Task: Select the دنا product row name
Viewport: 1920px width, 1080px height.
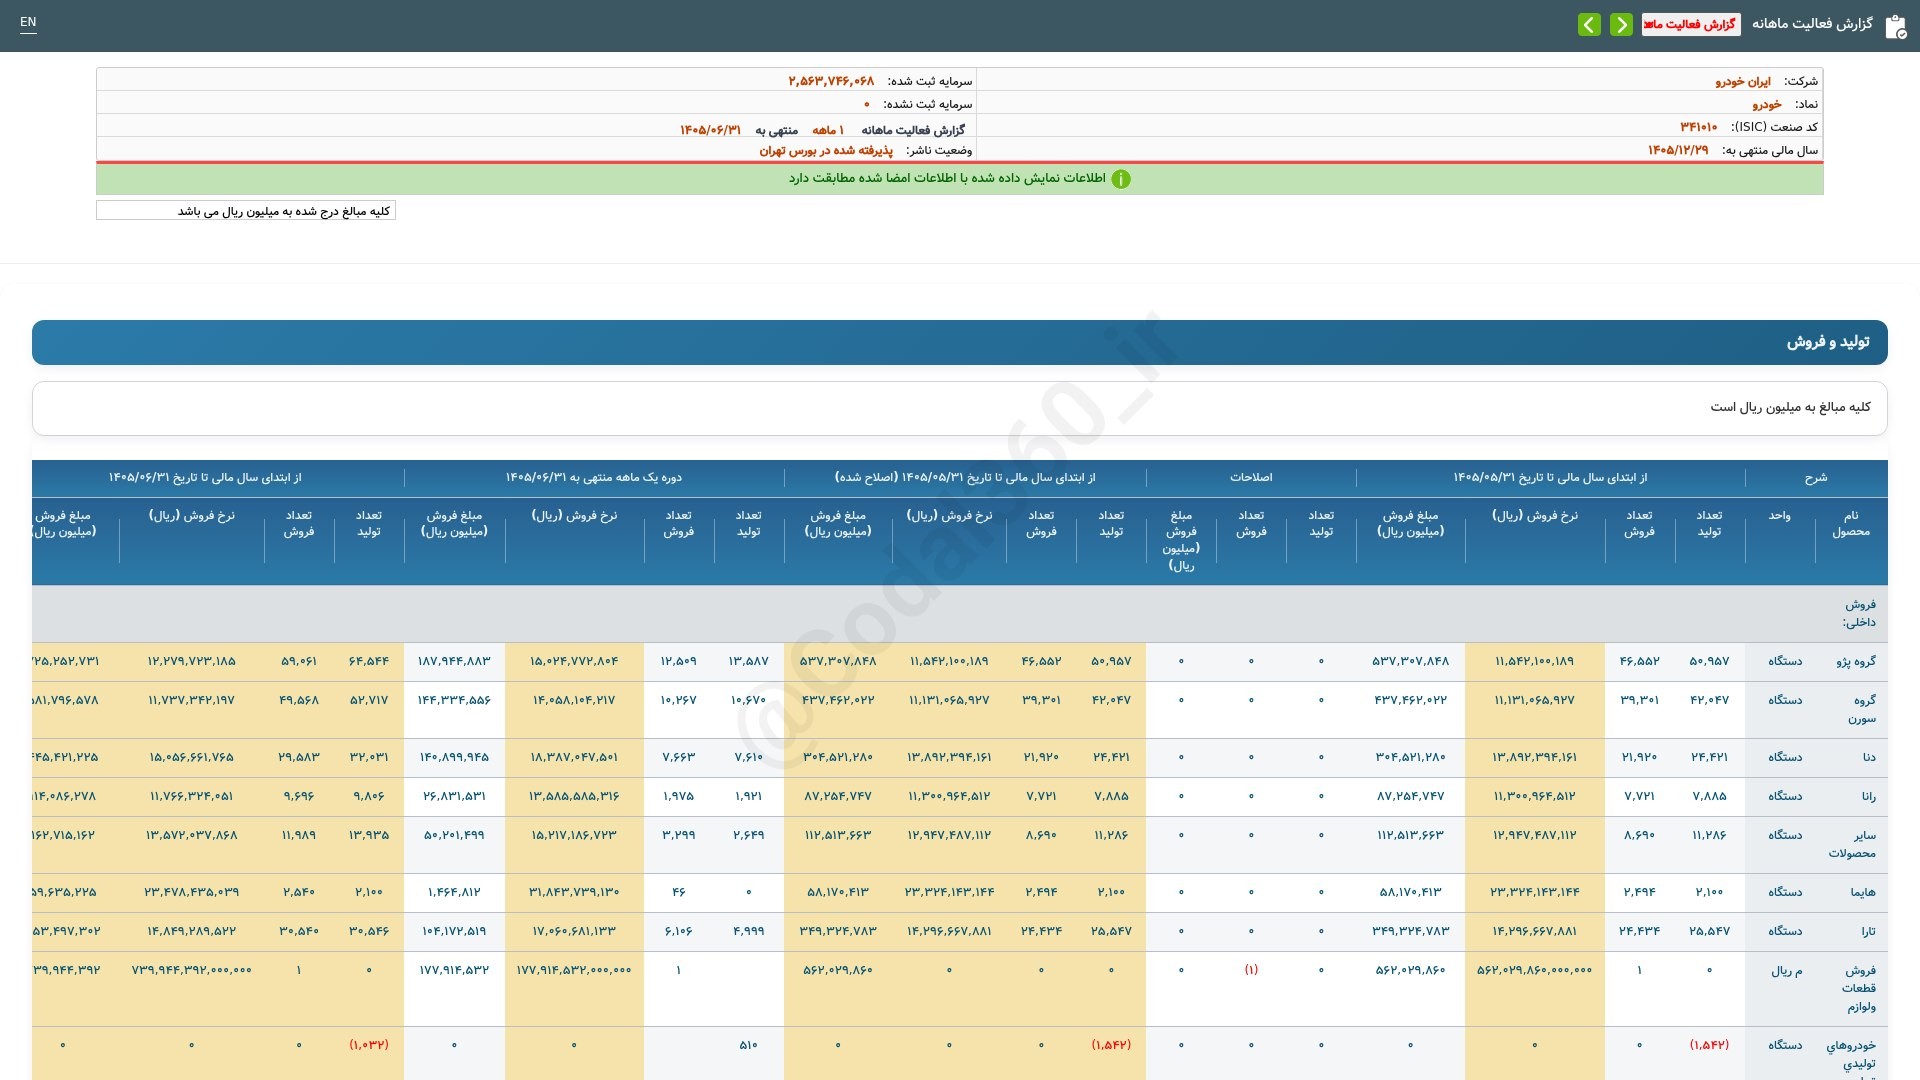Action: [x=1869, y=758]
